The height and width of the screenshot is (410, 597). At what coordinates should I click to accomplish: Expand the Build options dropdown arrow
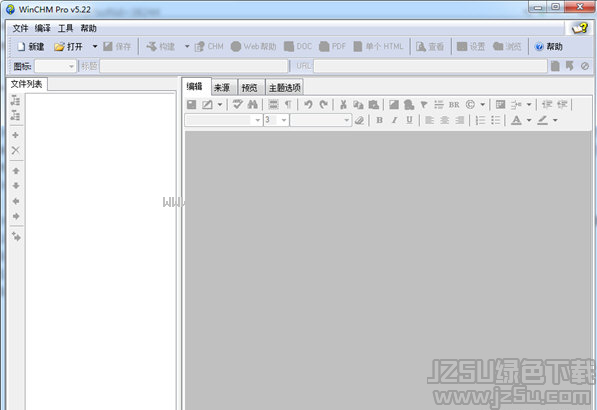tap(187, 46)
